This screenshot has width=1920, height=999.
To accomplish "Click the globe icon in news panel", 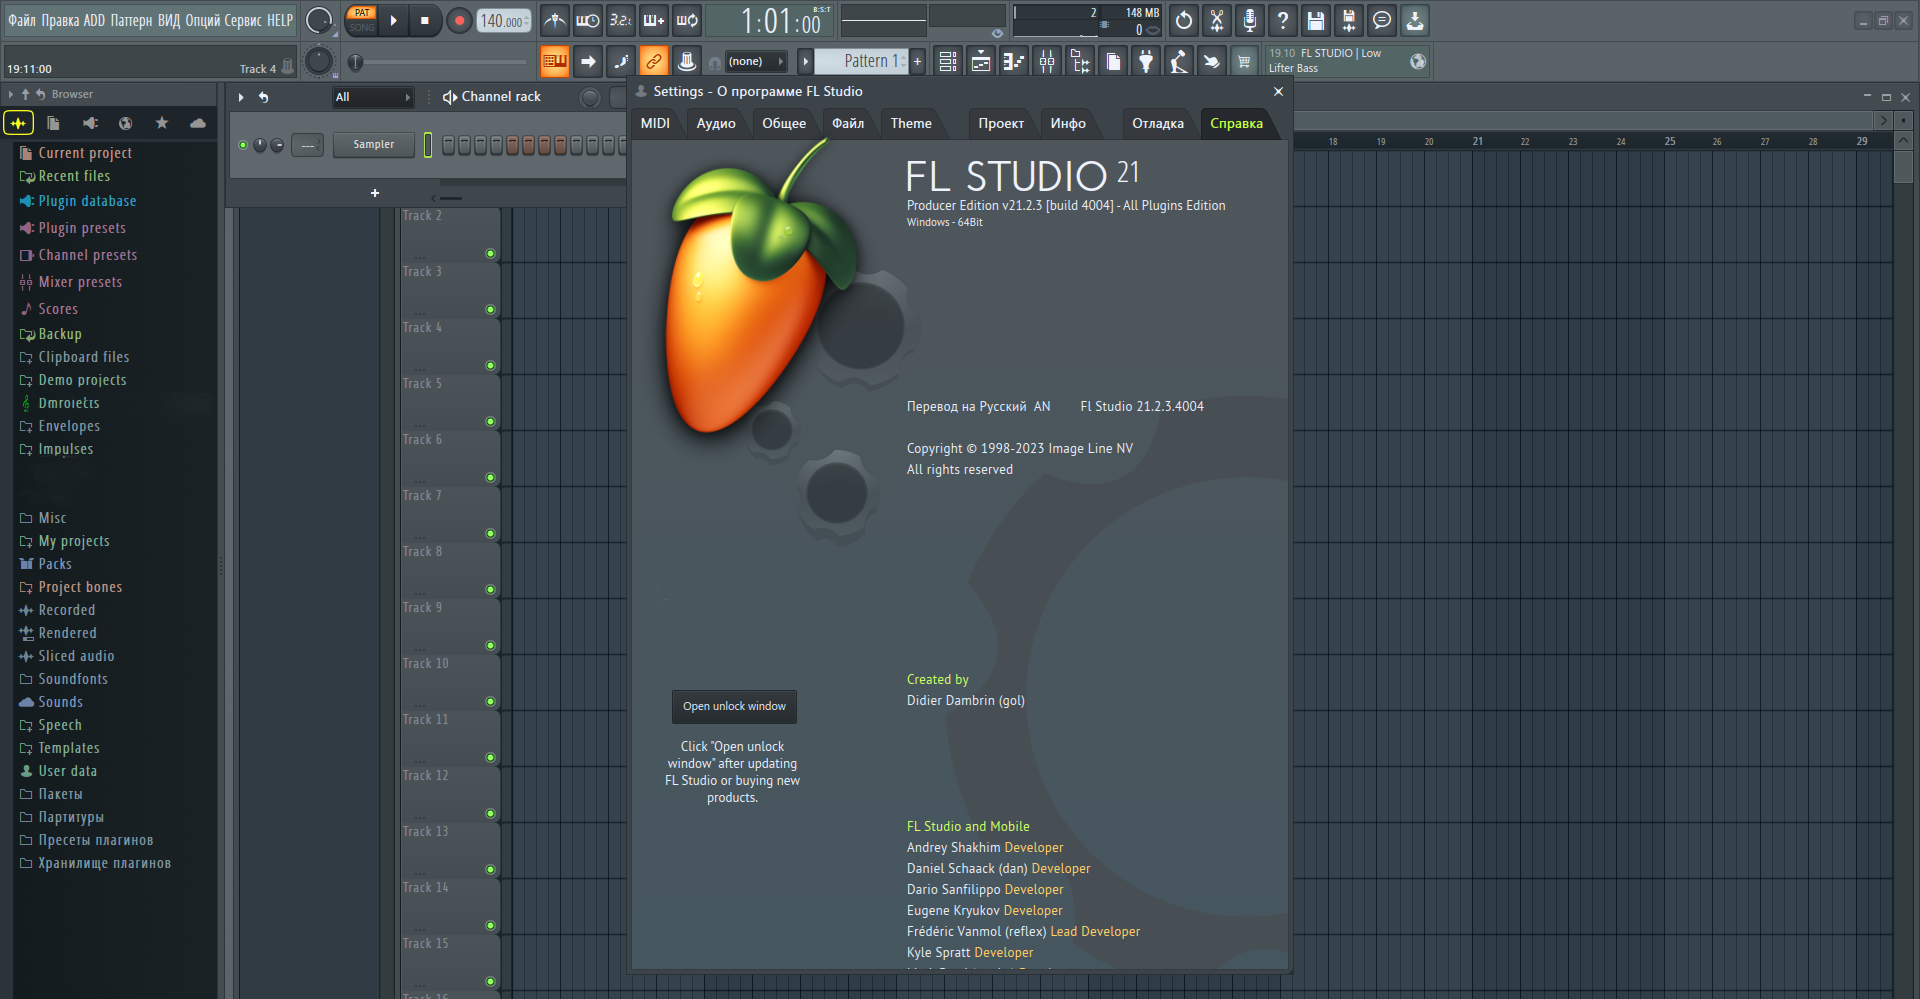I will click(1418, 61).
